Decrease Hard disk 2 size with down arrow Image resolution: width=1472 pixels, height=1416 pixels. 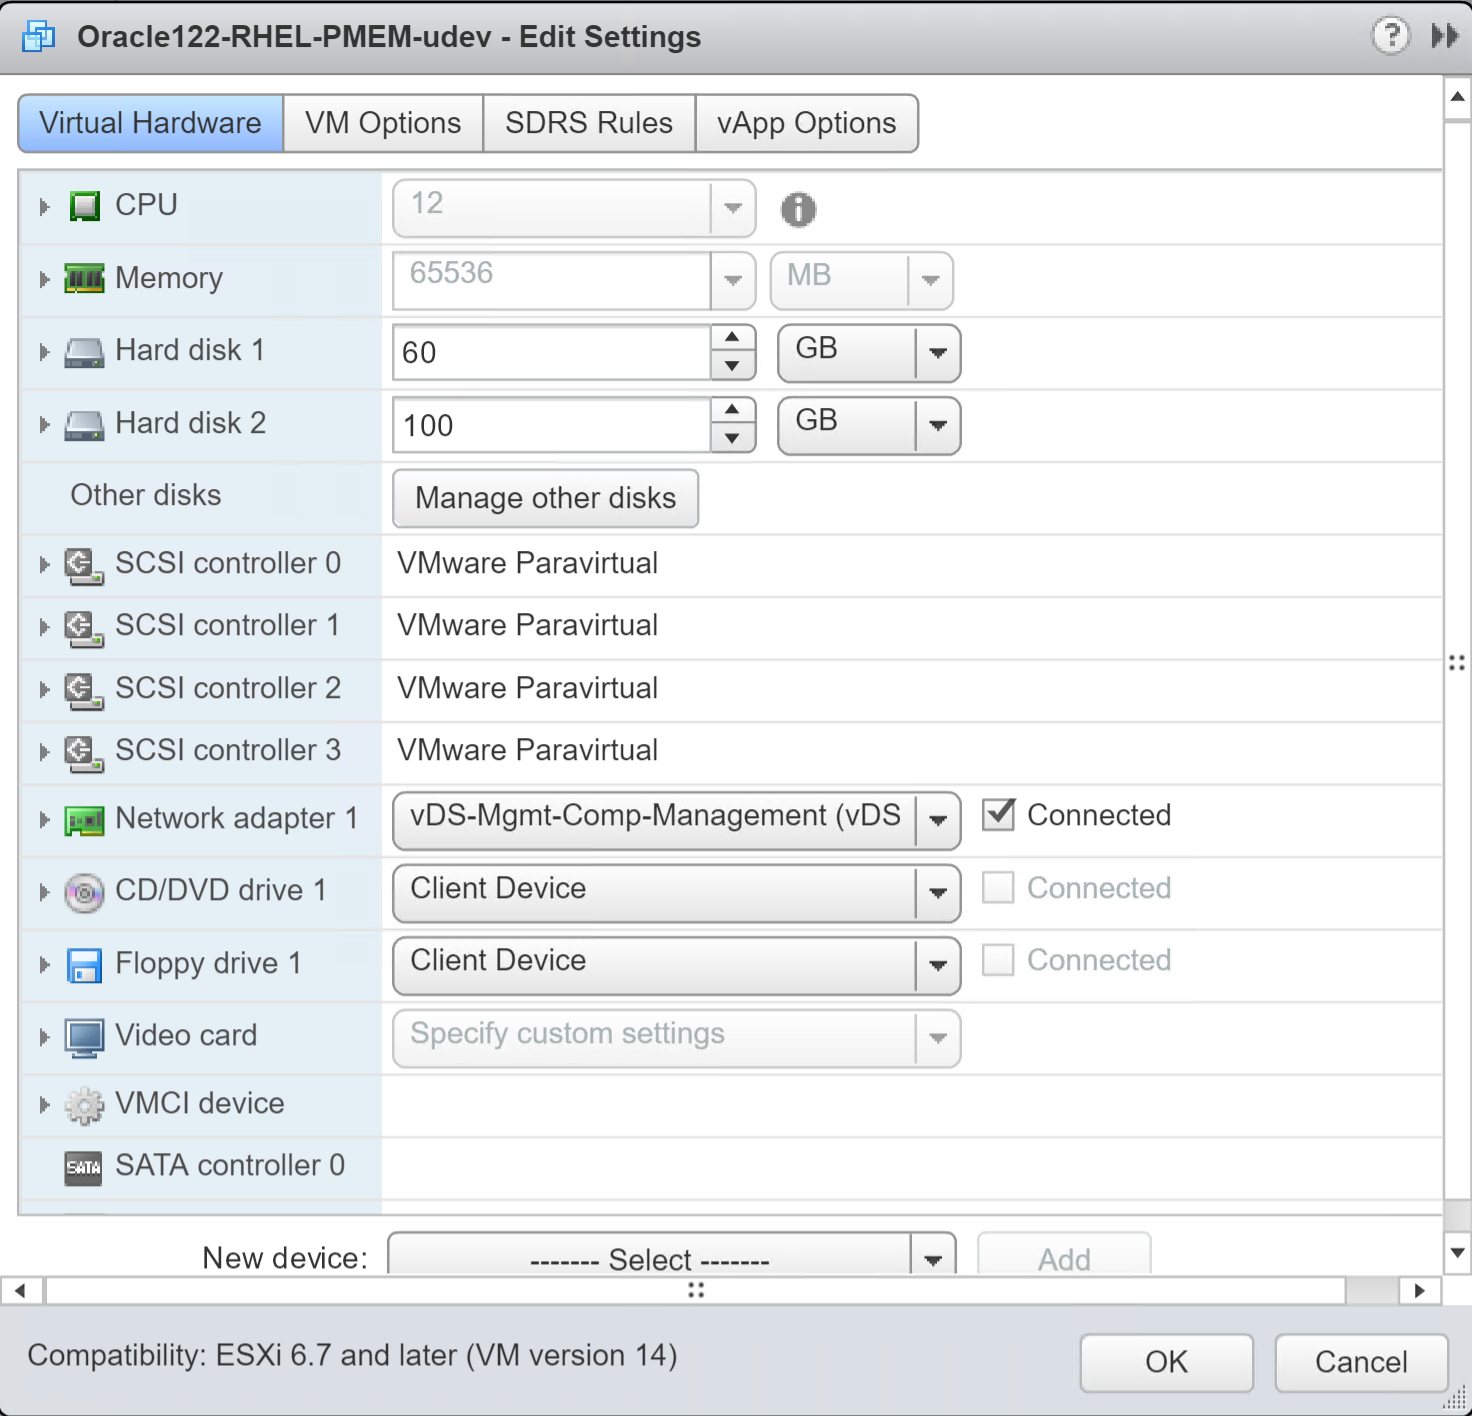(x=733, y=438)
